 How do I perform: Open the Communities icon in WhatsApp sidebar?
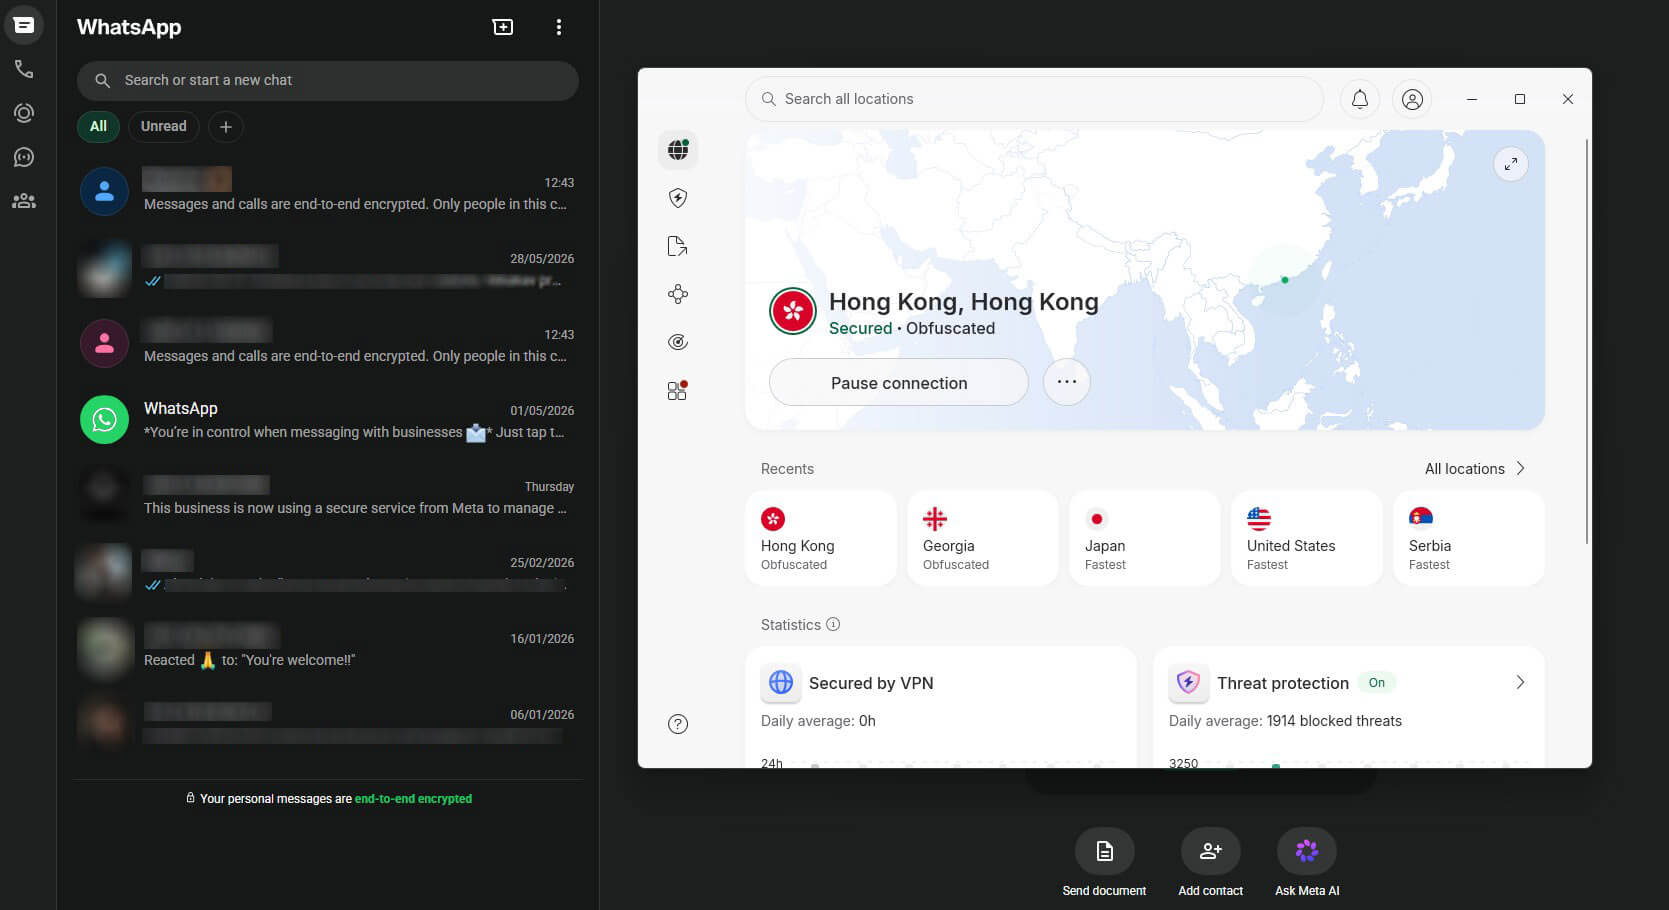tap(24, 201)
